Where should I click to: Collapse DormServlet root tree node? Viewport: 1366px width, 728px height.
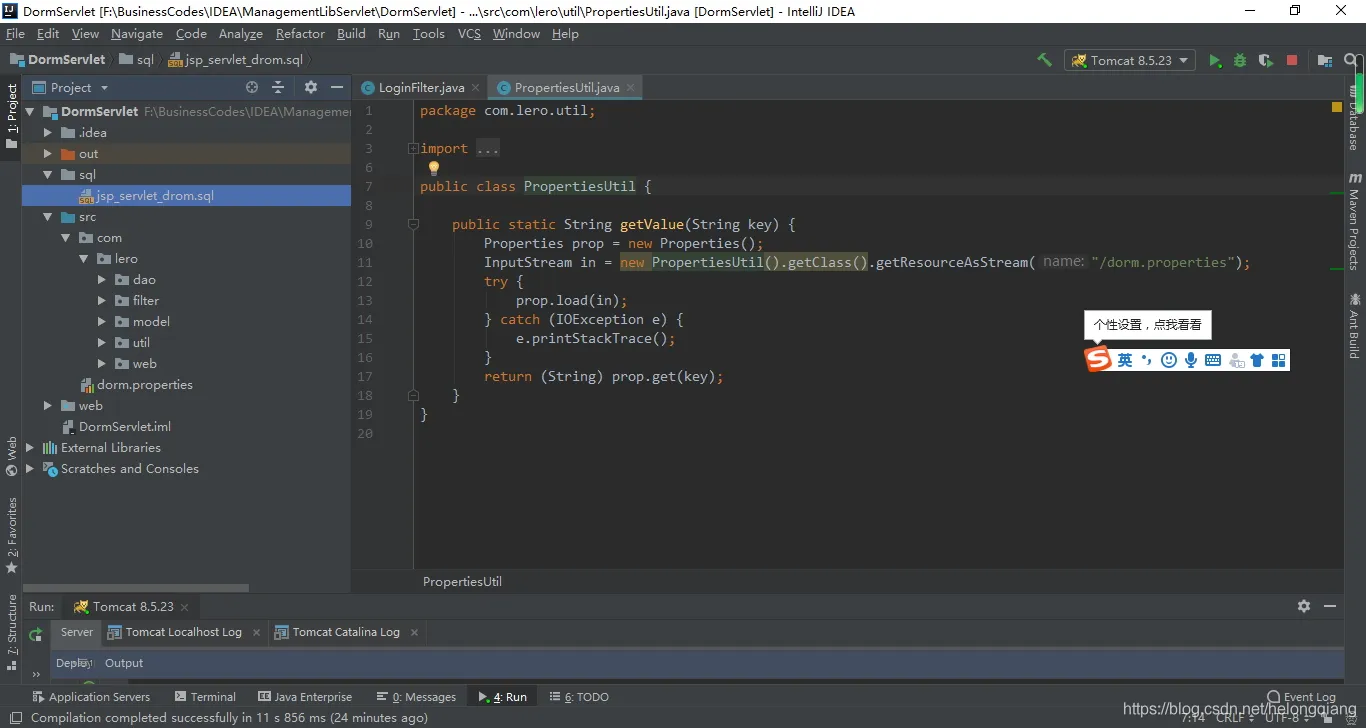30,112
